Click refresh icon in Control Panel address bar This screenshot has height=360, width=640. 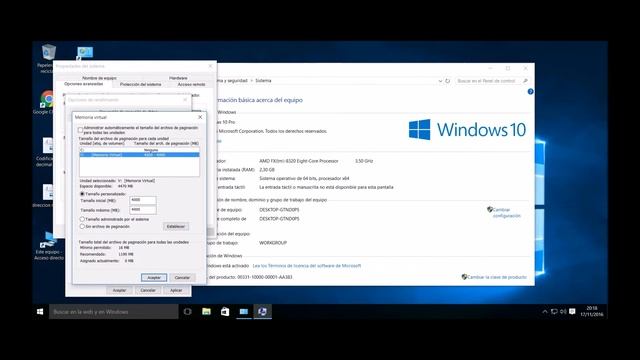click(x=448, y=81)
